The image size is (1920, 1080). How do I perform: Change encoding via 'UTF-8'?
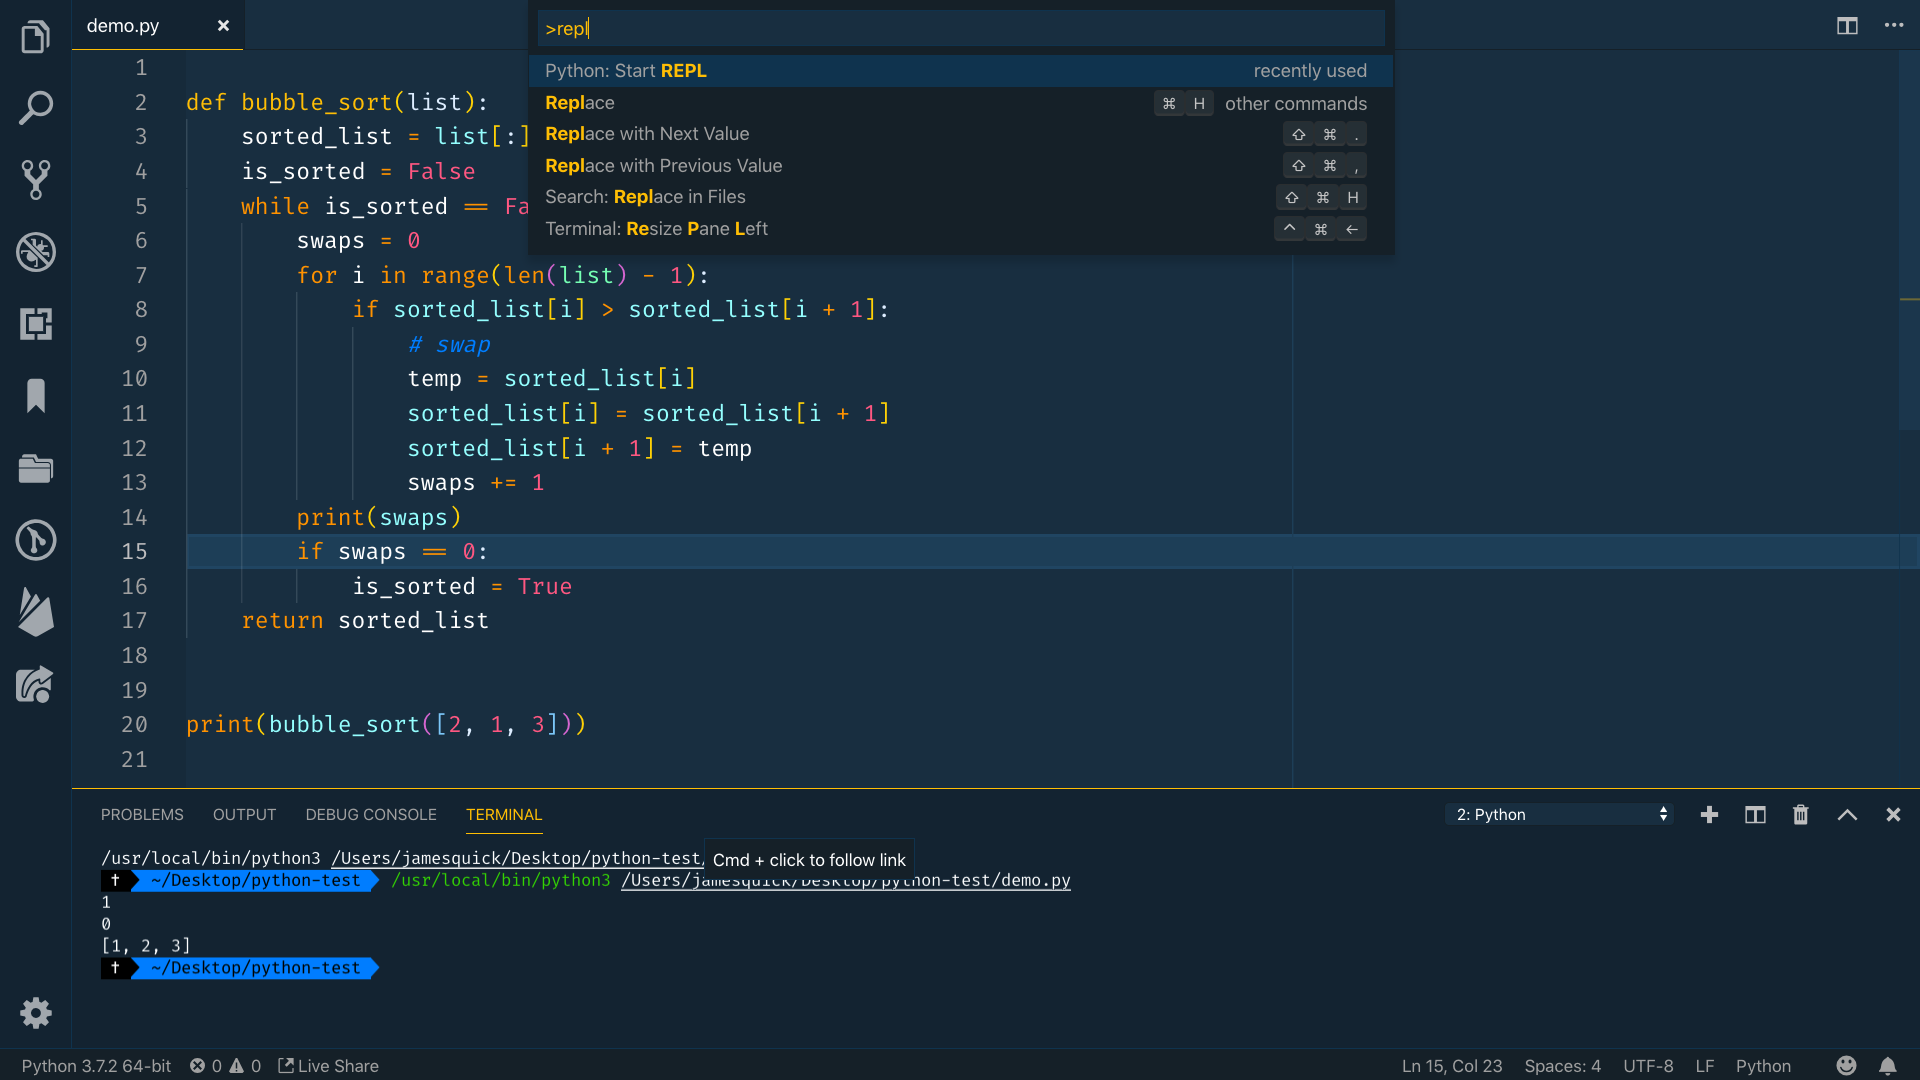pyautogui.click(x=1648, y=1066)
